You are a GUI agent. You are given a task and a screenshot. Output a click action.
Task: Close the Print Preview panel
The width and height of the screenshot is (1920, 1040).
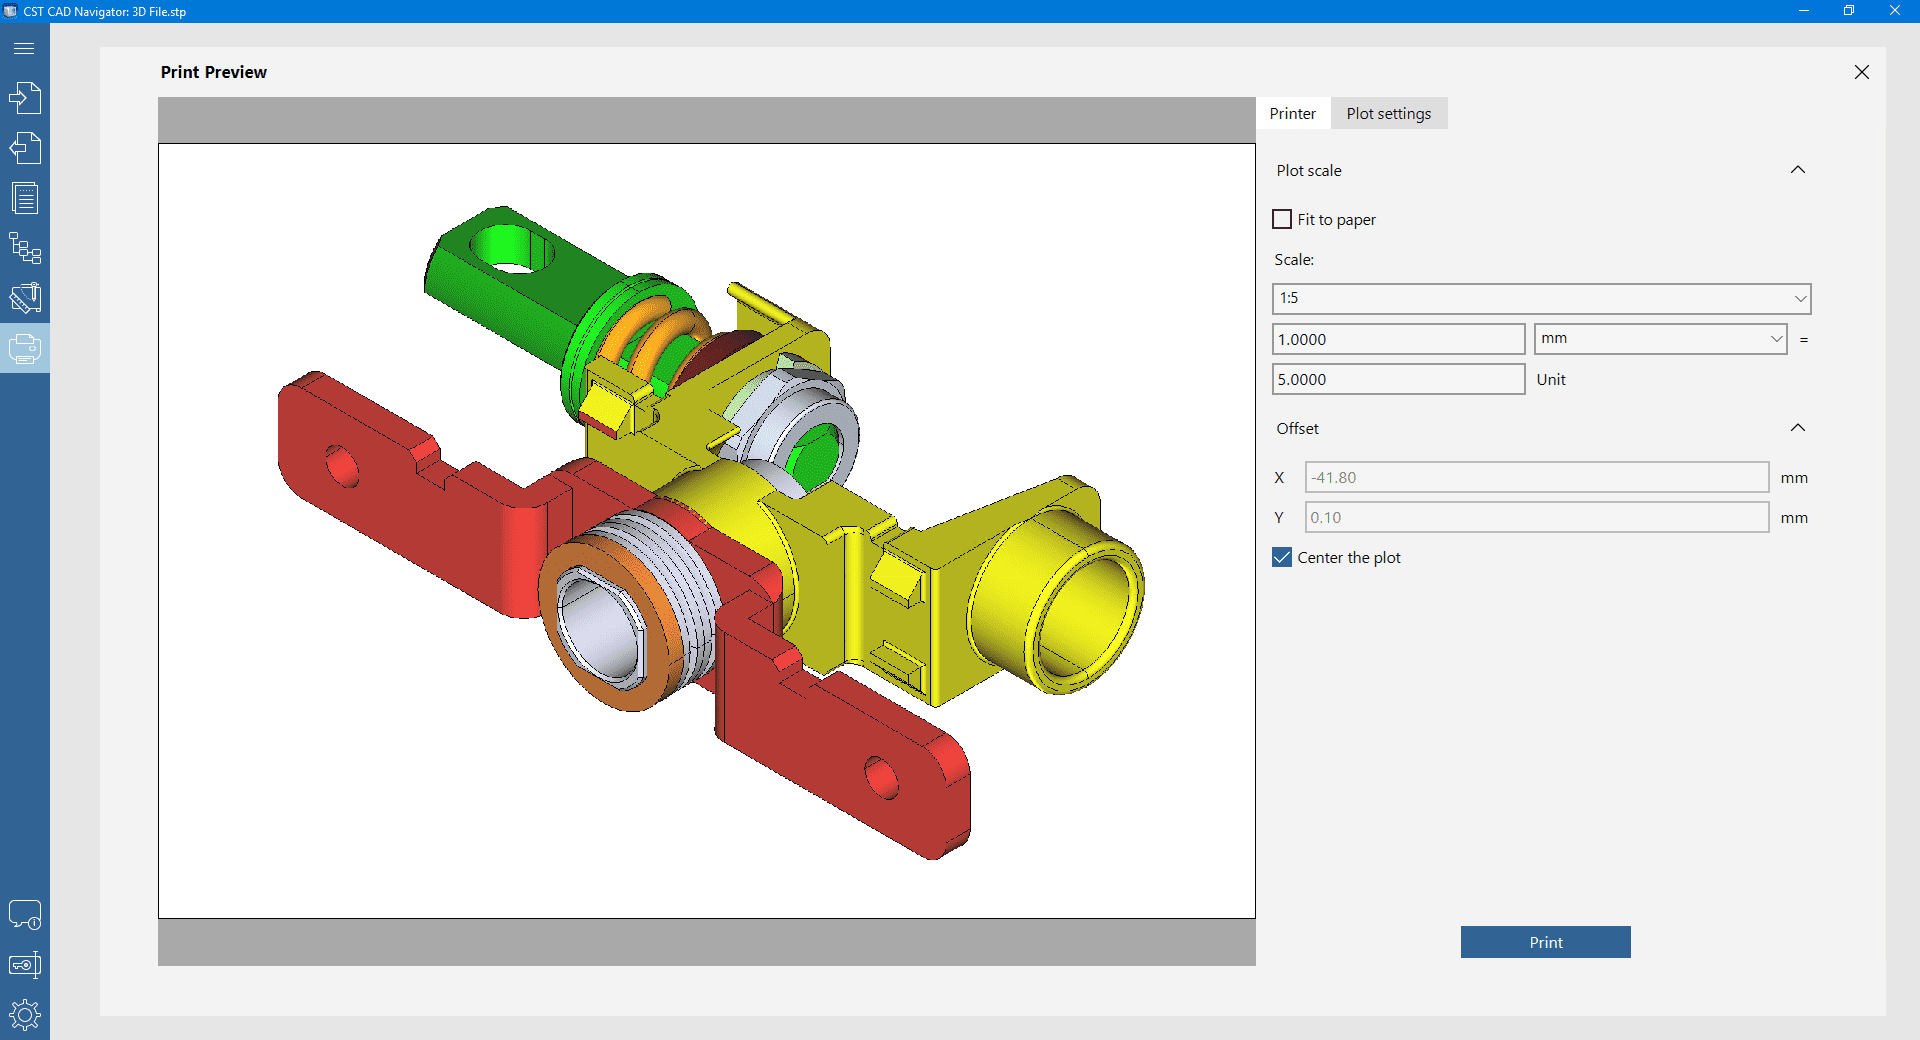click(1861, 72)
